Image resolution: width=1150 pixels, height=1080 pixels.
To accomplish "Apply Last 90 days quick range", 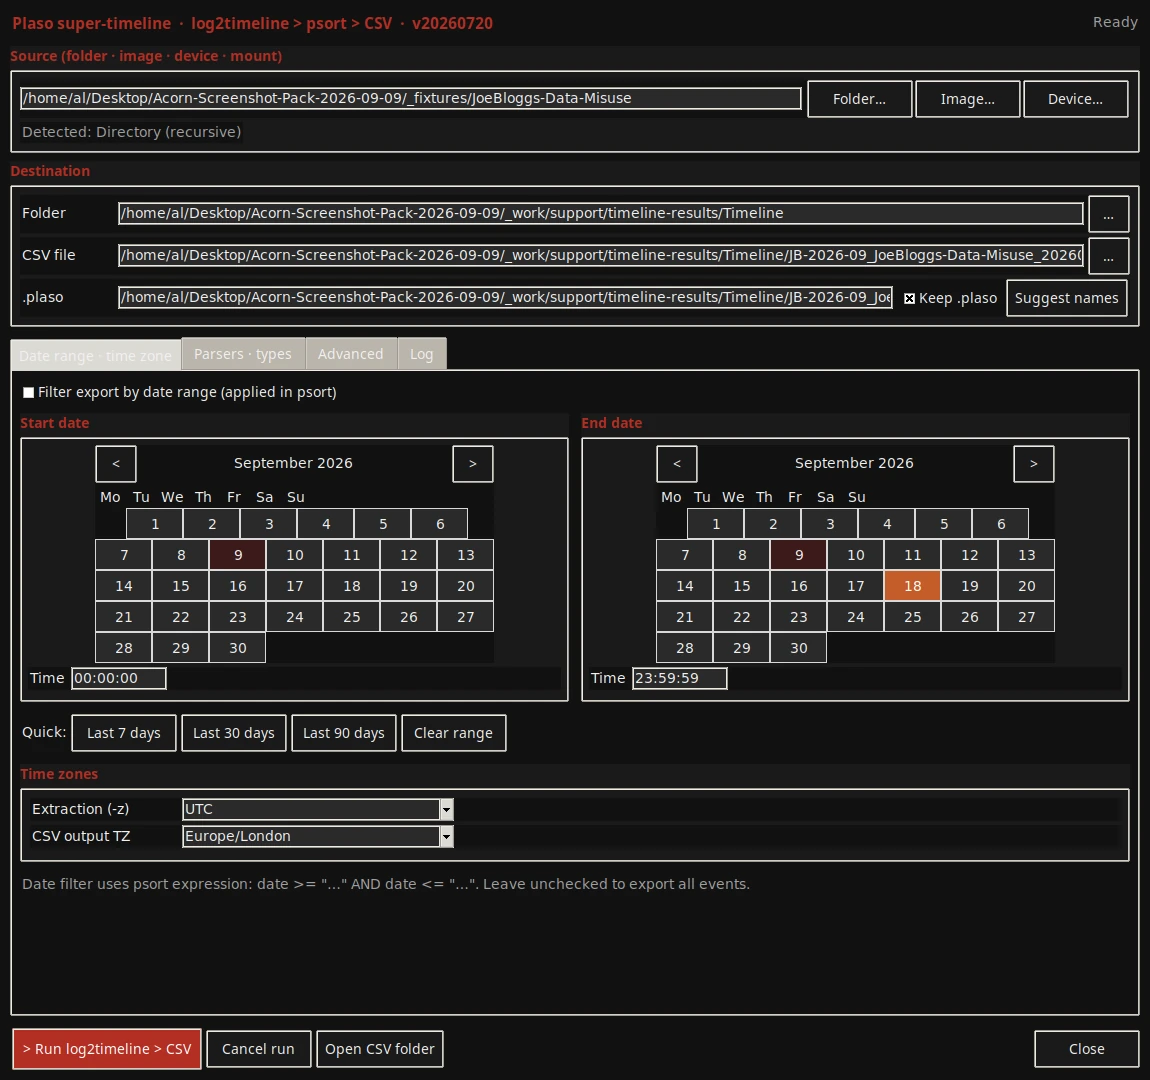I will (x=344, y=733).
